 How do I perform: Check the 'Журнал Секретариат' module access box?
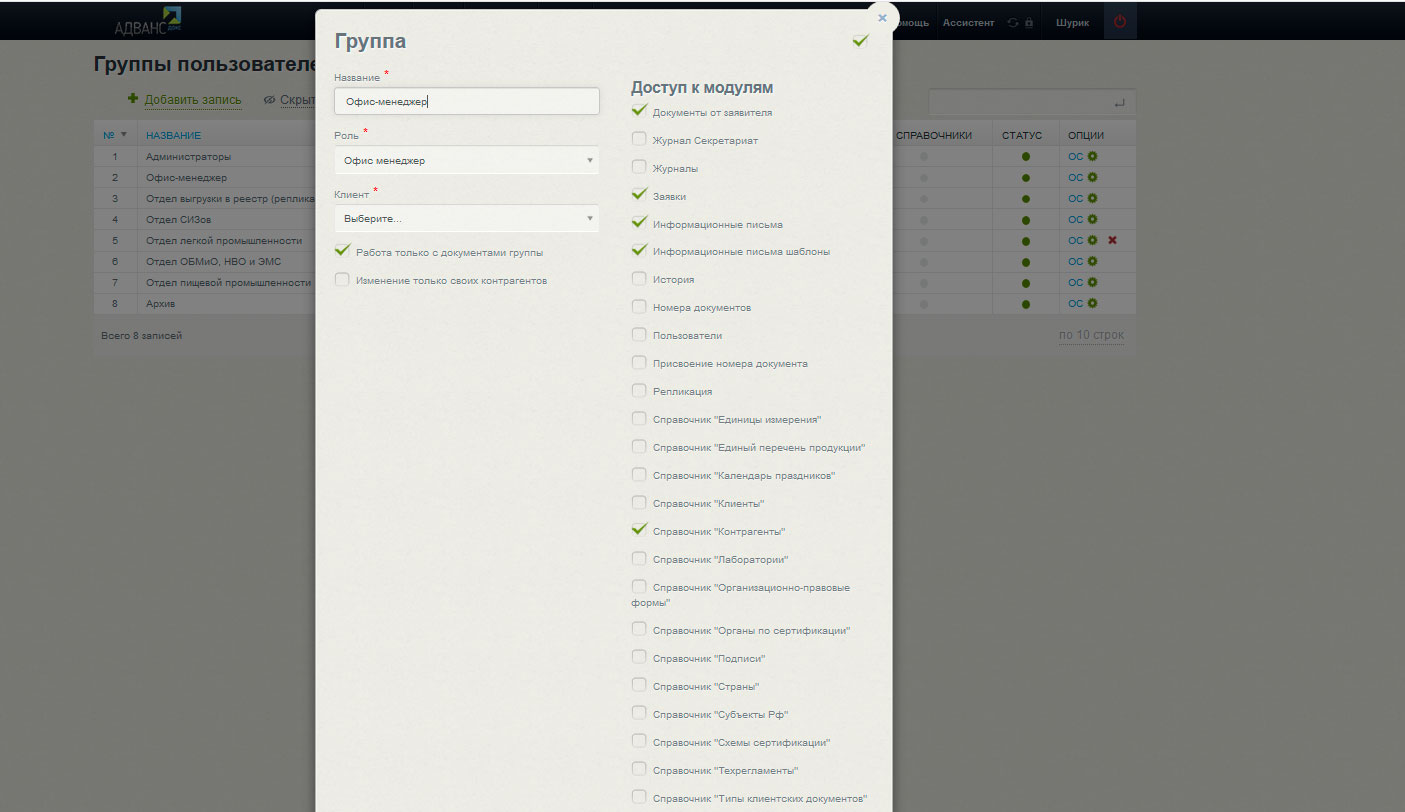tap(639, 140)
